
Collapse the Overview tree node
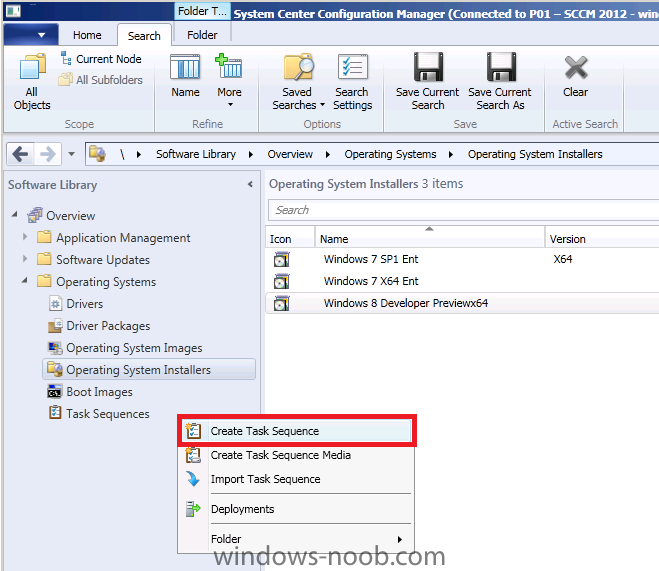[15, 214]
